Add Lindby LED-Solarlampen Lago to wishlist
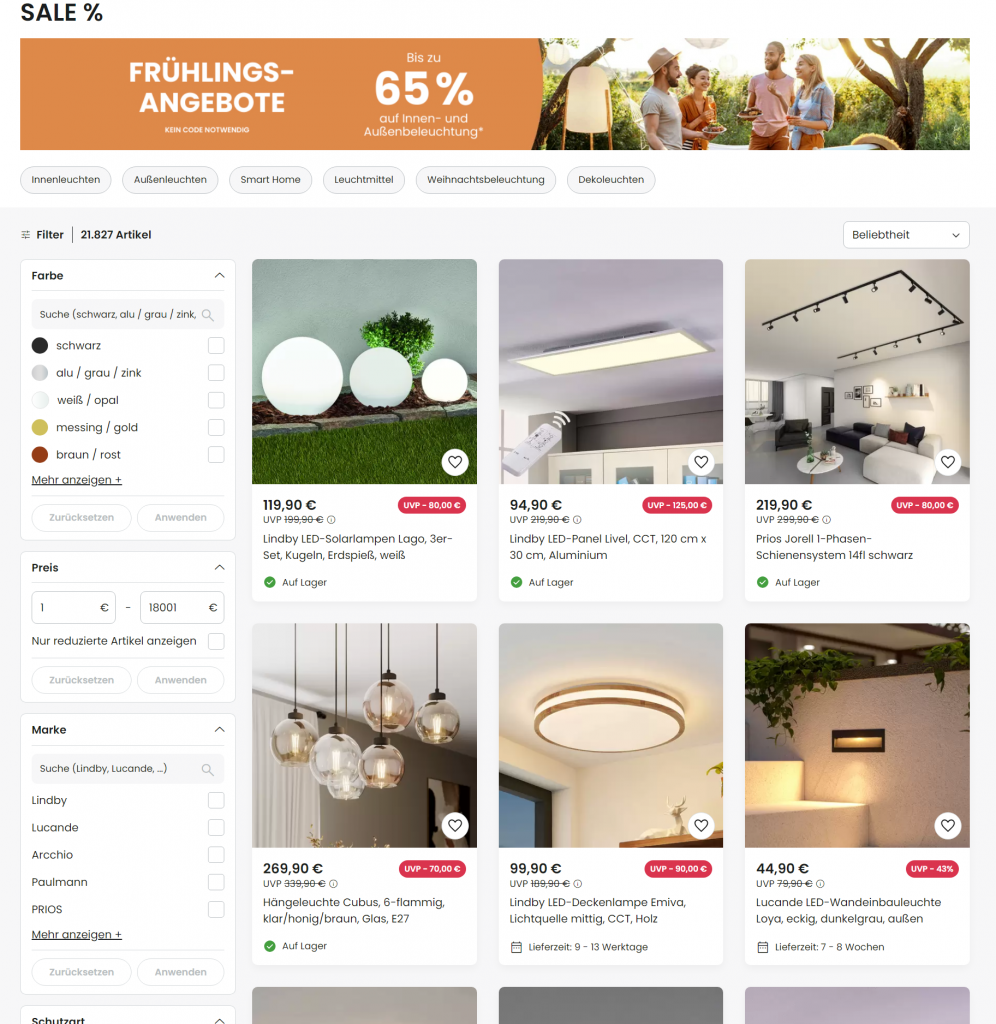The image size is (996, 1024). tap(455, 462)
